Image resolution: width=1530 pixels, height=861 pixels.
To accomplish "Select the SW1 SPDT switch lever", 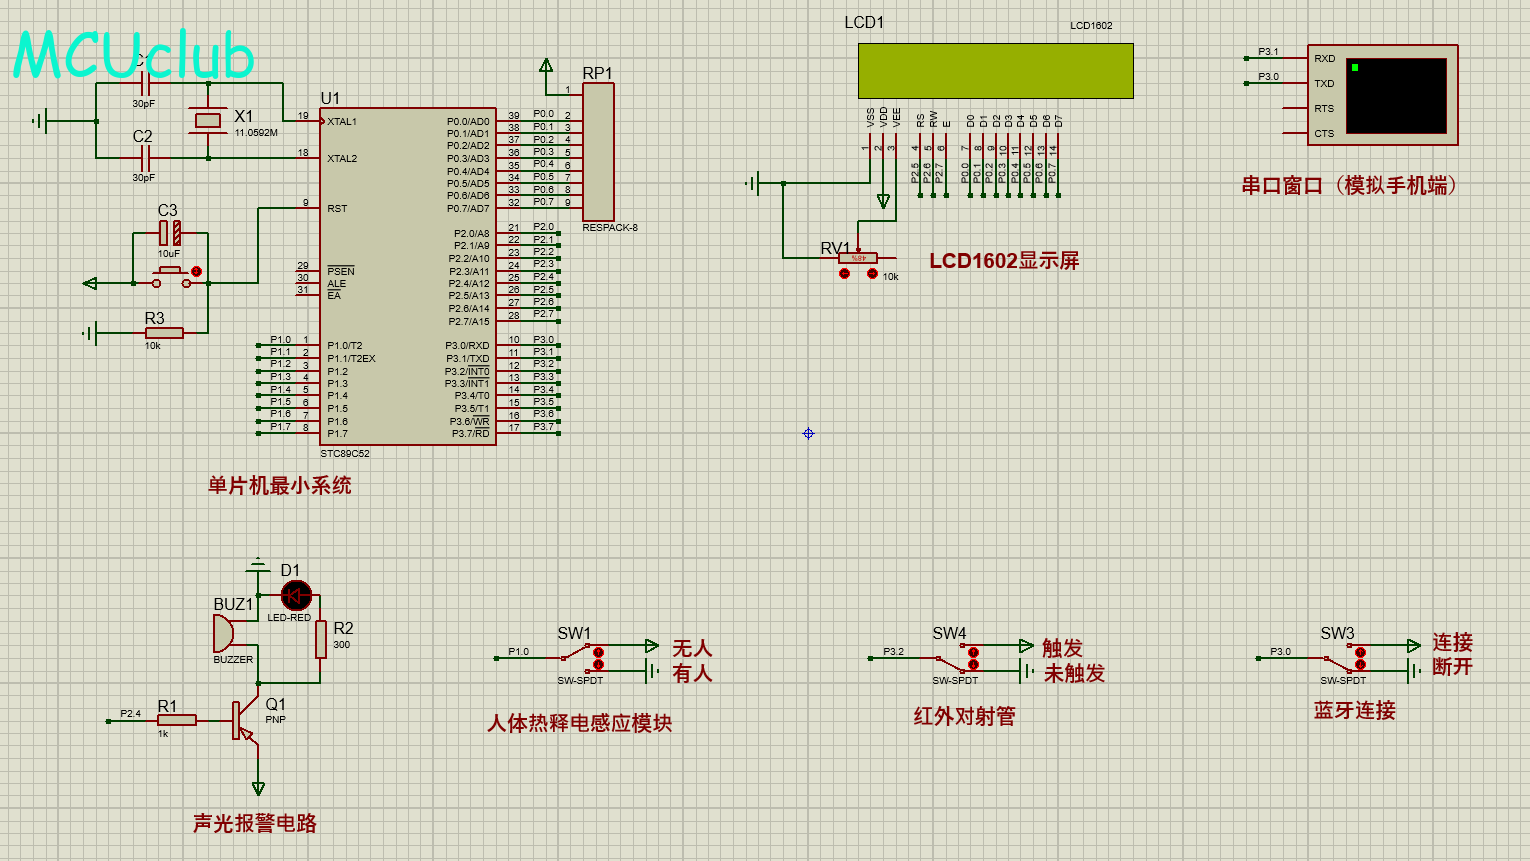I will [x=577, y=653].
